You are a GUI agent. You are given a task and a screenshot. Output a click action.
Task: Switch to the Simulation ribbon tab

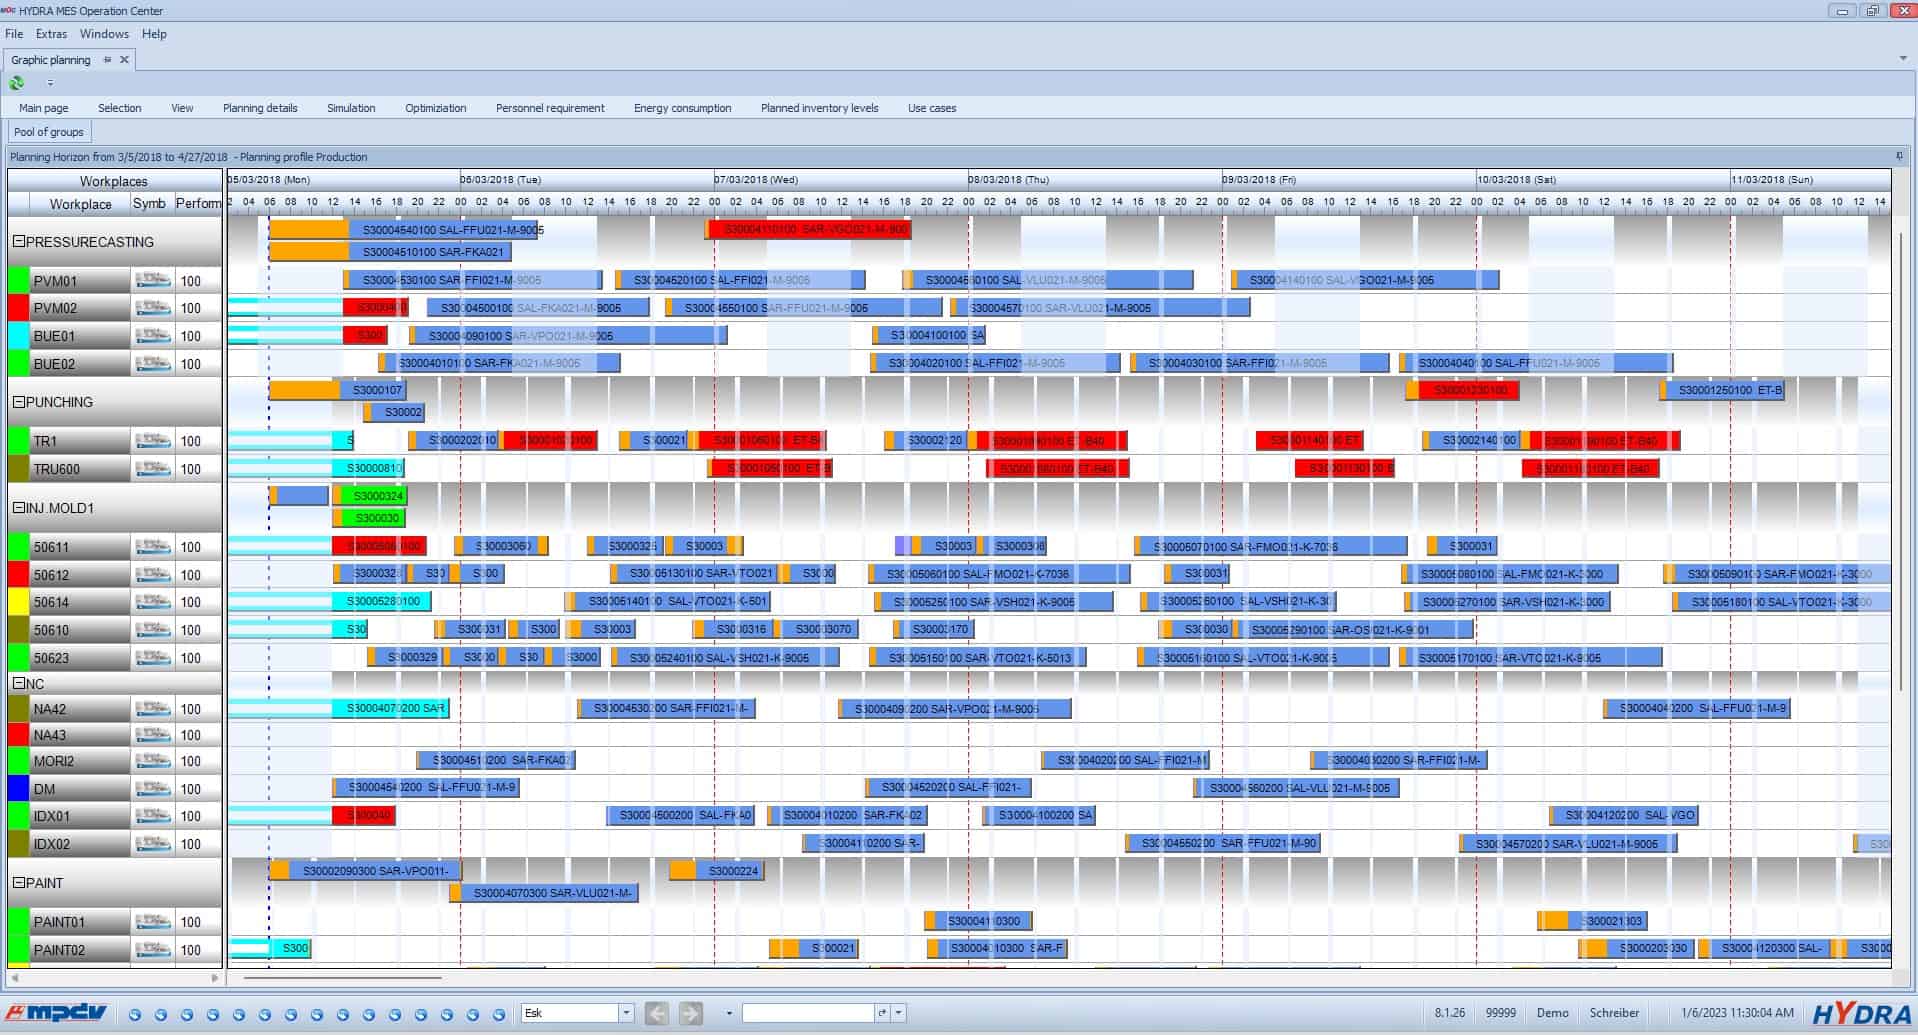350,107
